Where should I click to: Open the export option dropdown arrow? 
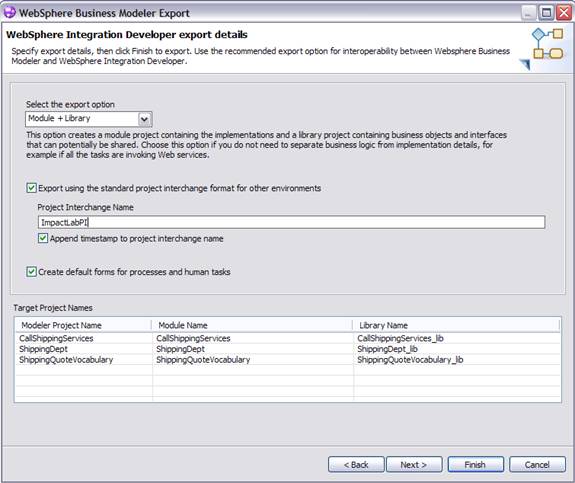pyautogui.click(x=144, y=119)
